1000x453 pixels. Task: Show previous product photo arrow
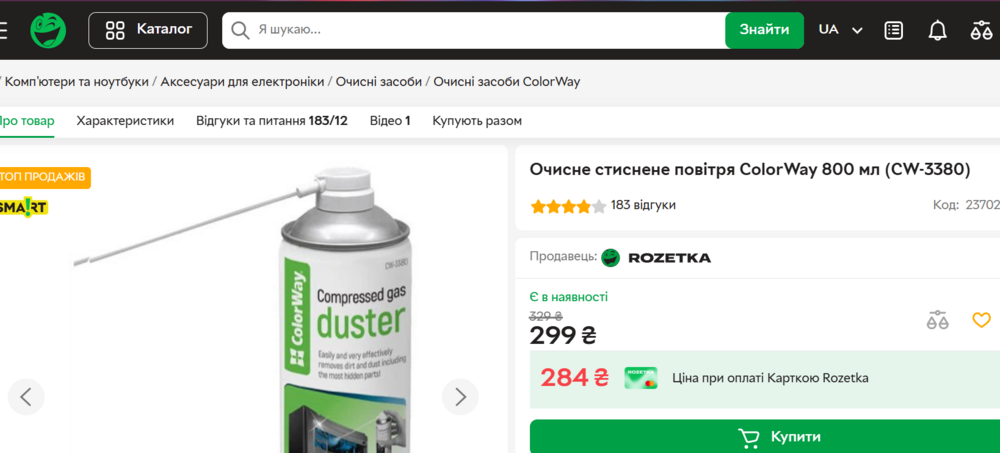click(x=26, y=397)
